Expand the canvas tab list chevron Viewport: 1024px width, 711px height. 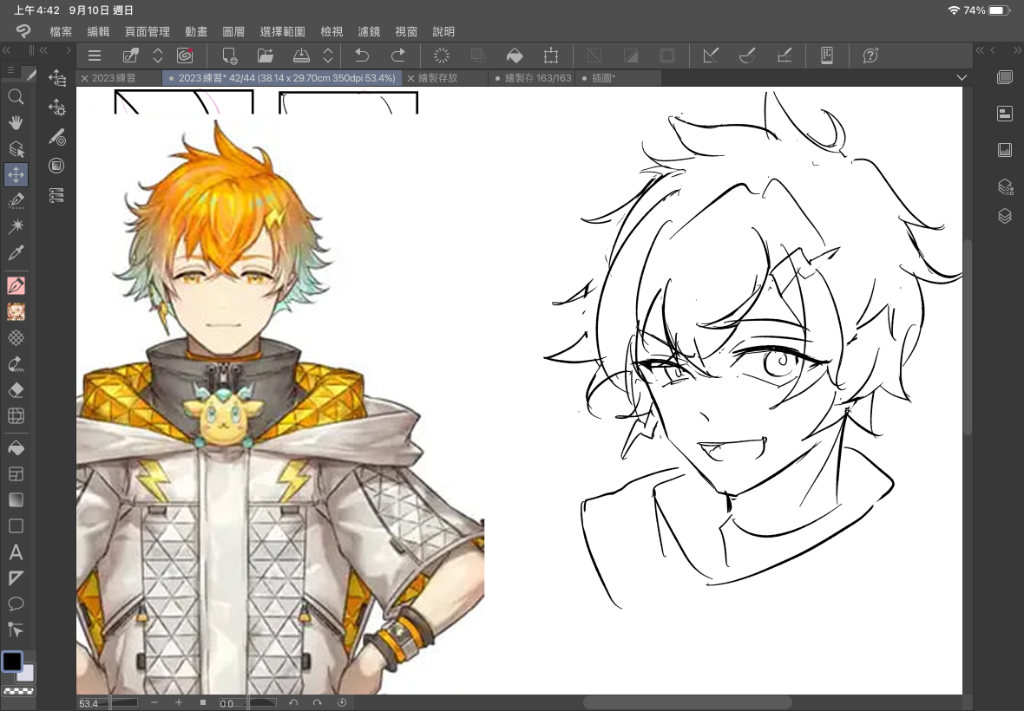pyautogui.click(x=961, y=78)
